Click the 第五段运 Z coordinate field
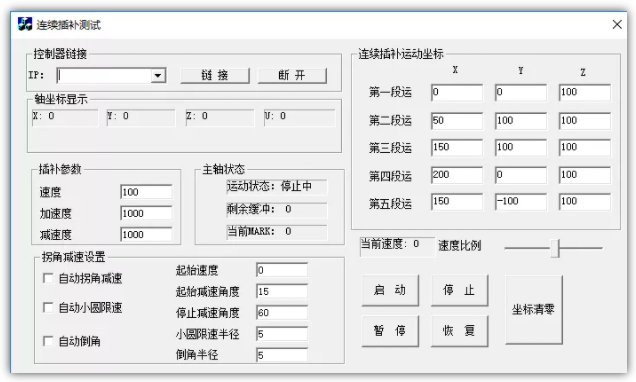 584,202
